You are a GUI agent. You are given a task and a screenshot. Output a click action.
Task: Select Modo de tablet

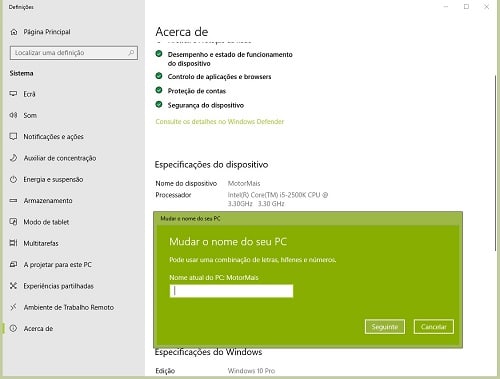46,222
